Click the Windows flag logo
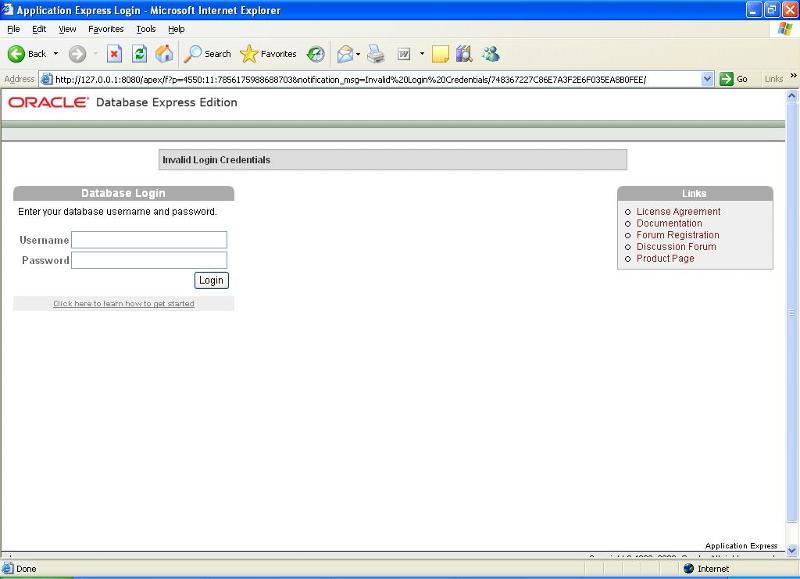800x579 pixels. pyautogui.click(x=785, y=29)
